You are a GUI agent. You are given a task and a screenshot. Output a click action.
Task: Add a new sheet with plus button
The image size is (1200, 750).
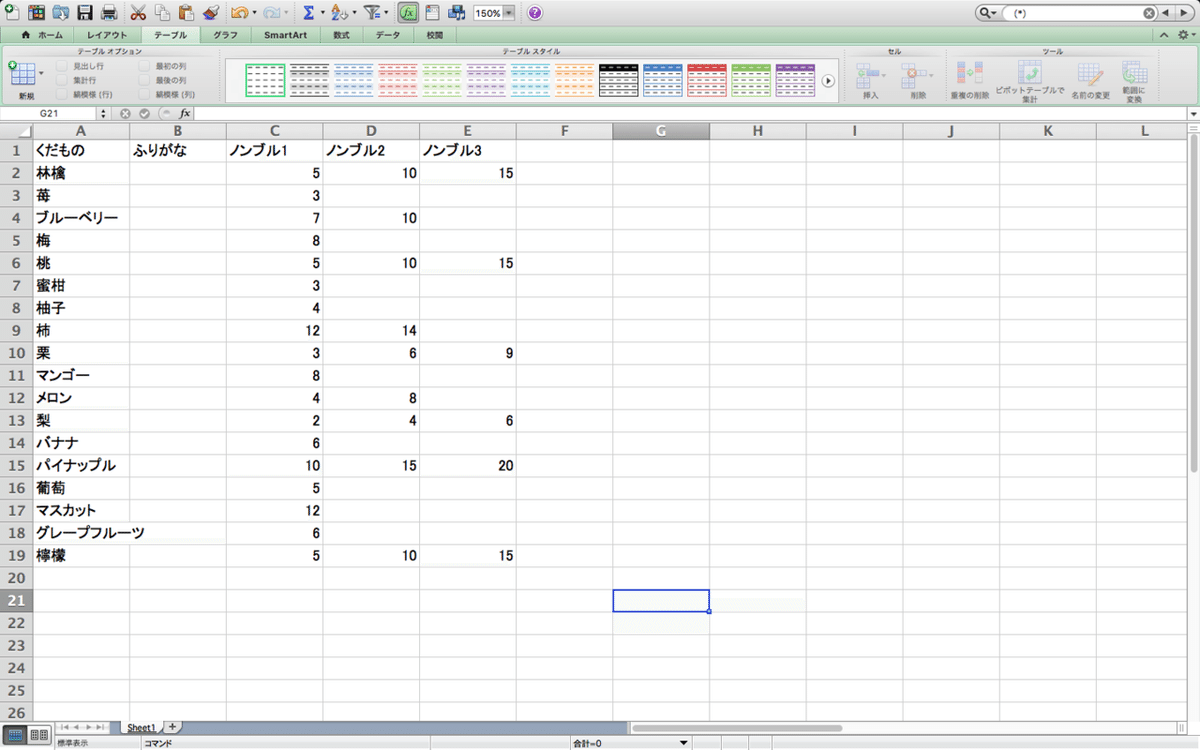click(172, 727)
